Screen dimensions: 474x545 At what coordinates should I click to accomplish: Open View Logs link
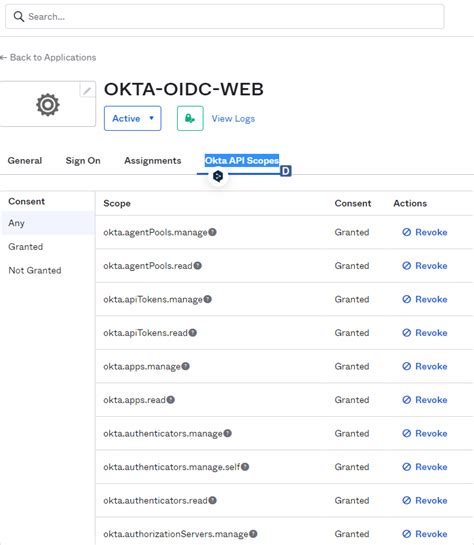click(x=234, y=119)
